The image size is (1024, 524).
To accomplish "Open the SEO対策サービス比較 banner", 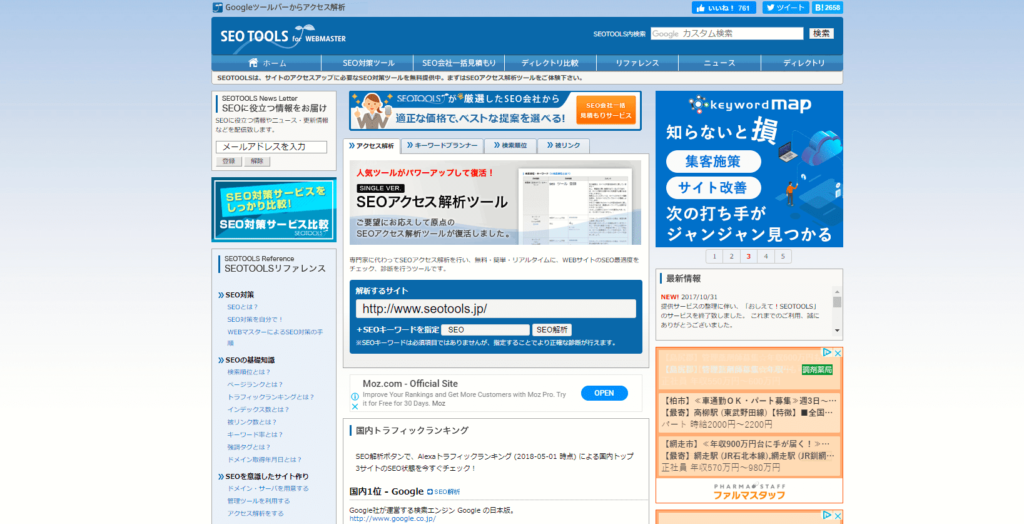I will [274, 210].
